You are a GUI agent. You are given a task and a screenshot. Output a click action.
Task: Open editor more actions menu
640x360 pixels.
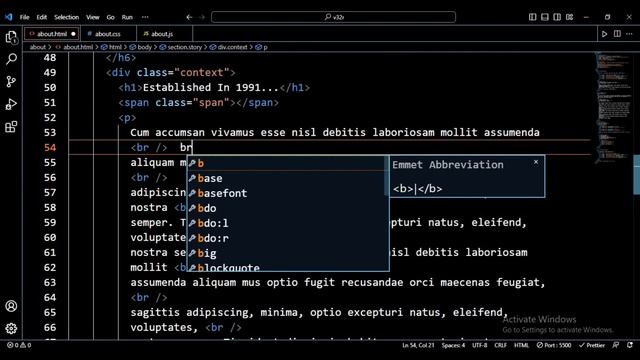(x=629, y=34)
